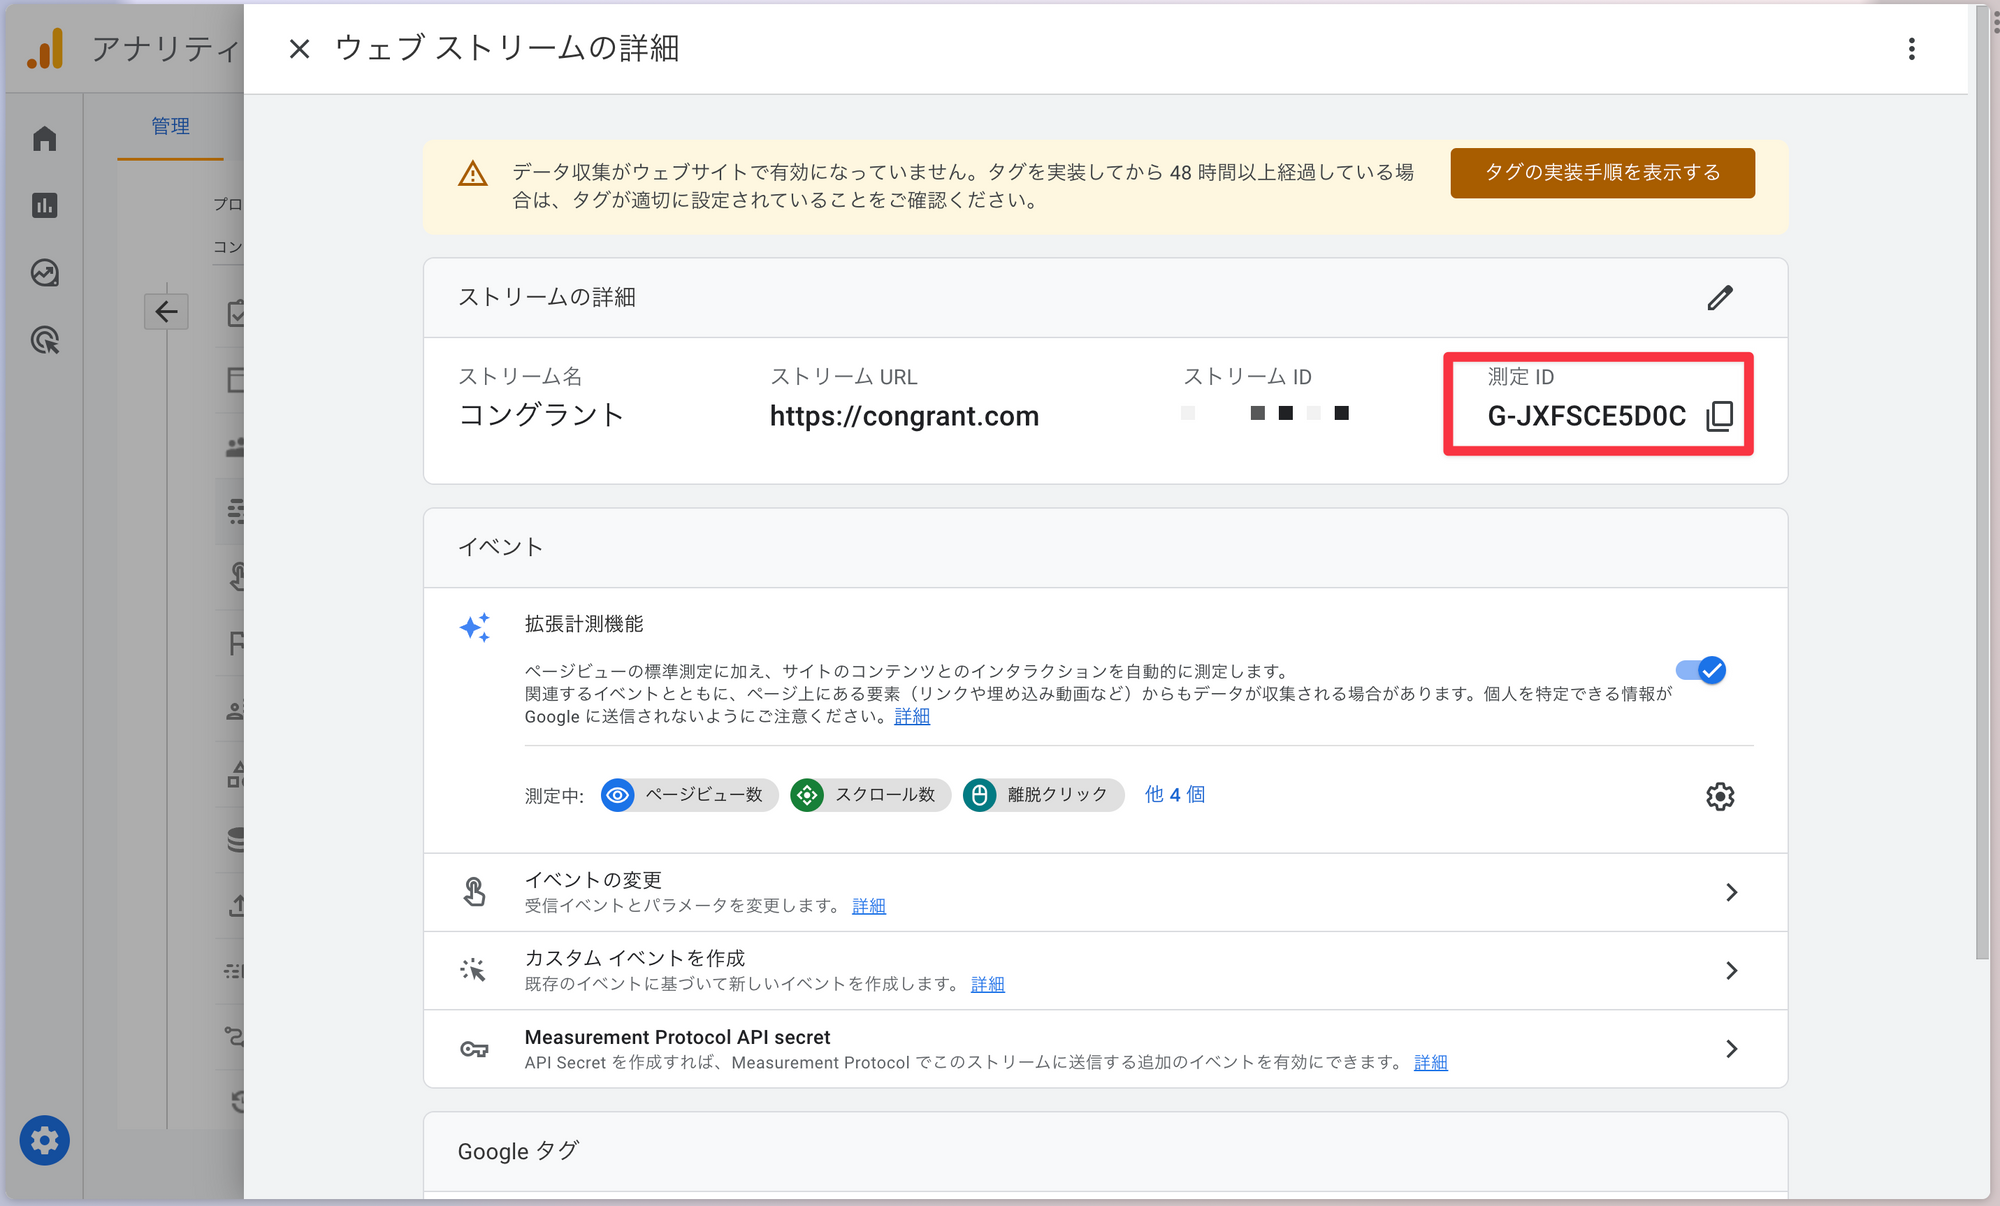Edit stream details with pencil icon
2000x1206 pixels.
click(1719, 297)
